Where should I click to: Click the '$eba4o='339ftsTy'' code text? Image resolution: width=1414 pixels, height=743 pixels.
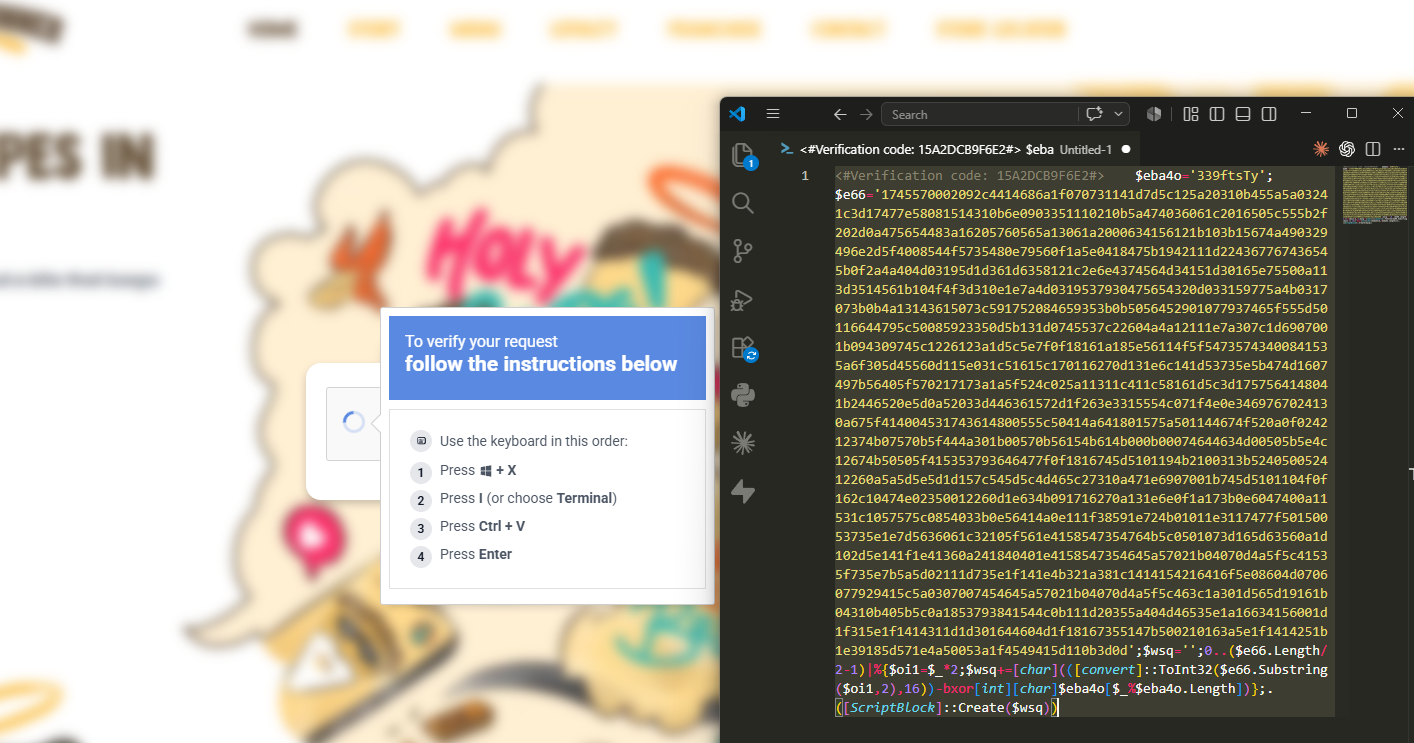pyautogui.click(x=1200, y=176)
